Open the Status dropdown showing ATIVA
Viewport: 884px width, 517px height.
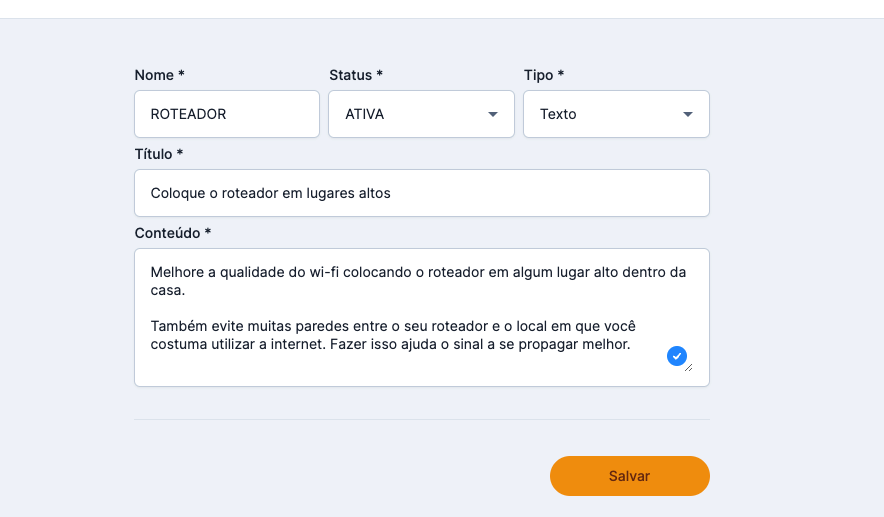421,114
